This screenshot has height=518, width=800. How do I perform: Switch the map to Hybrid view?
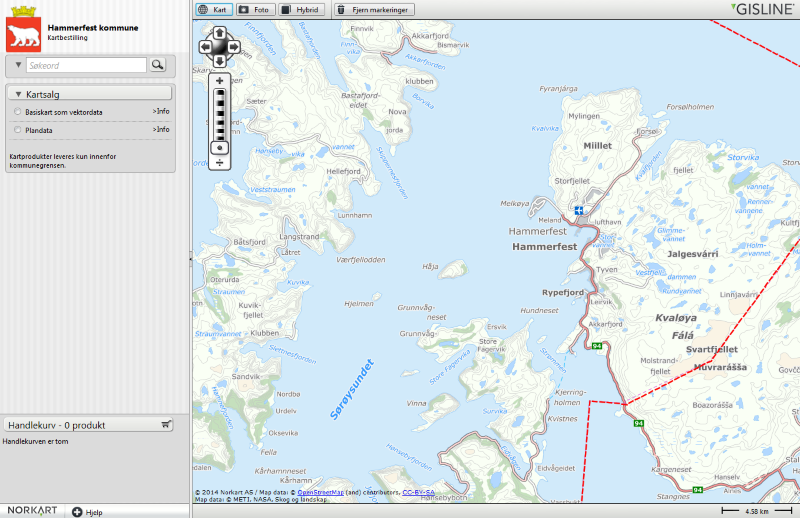(x=300, y=9)
